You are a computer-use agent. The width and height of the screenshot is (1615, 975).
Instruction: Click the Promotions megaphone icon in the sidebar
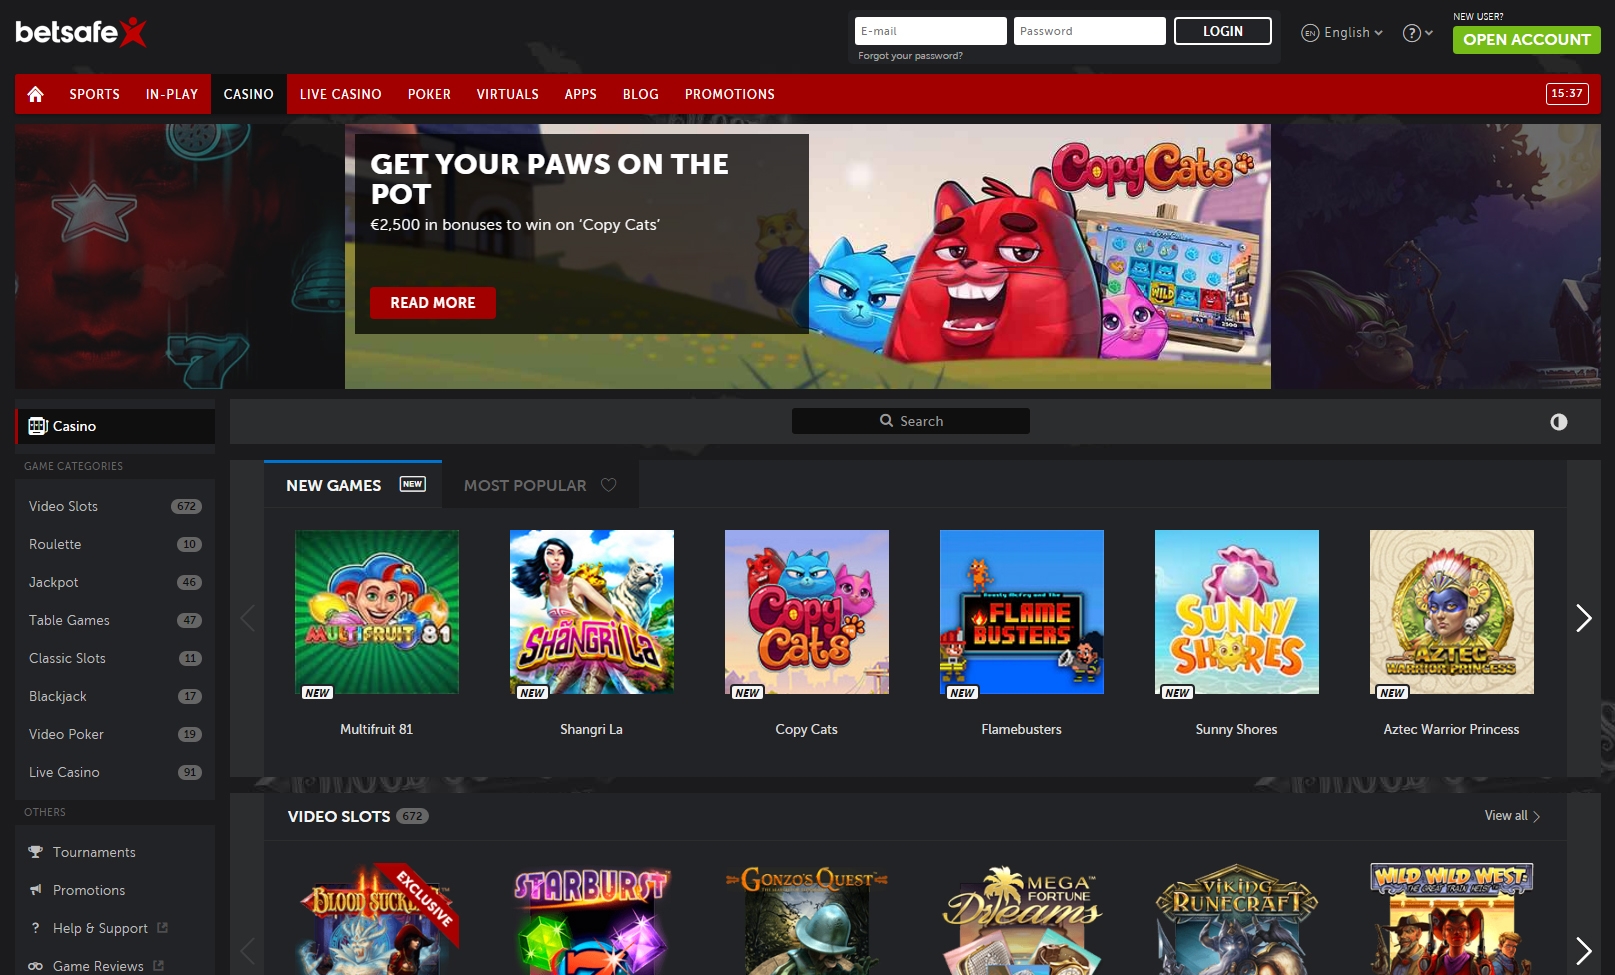pyautogui.click(x=37, y=890)
